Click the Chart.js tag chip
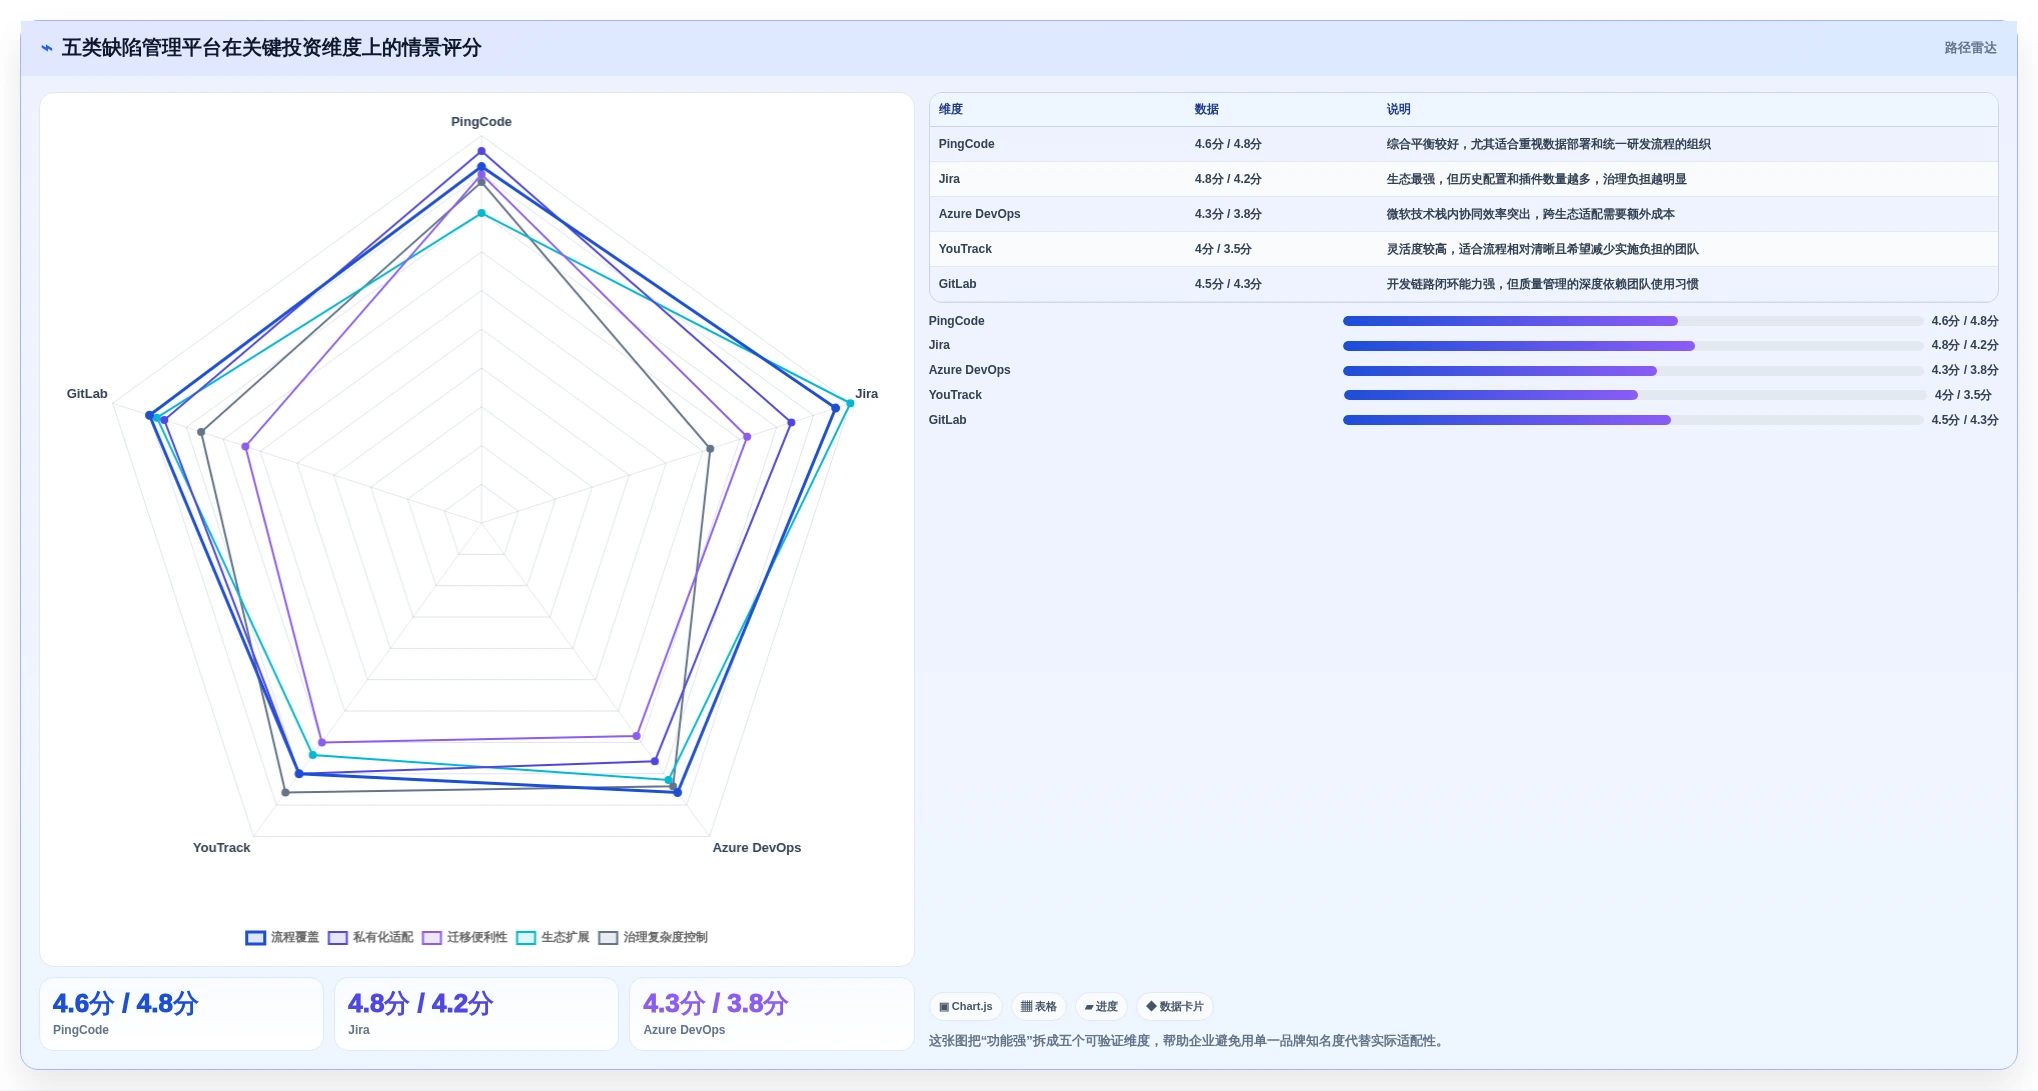The width and height of the screenshot is (2038, 1091). point(966,1007)
